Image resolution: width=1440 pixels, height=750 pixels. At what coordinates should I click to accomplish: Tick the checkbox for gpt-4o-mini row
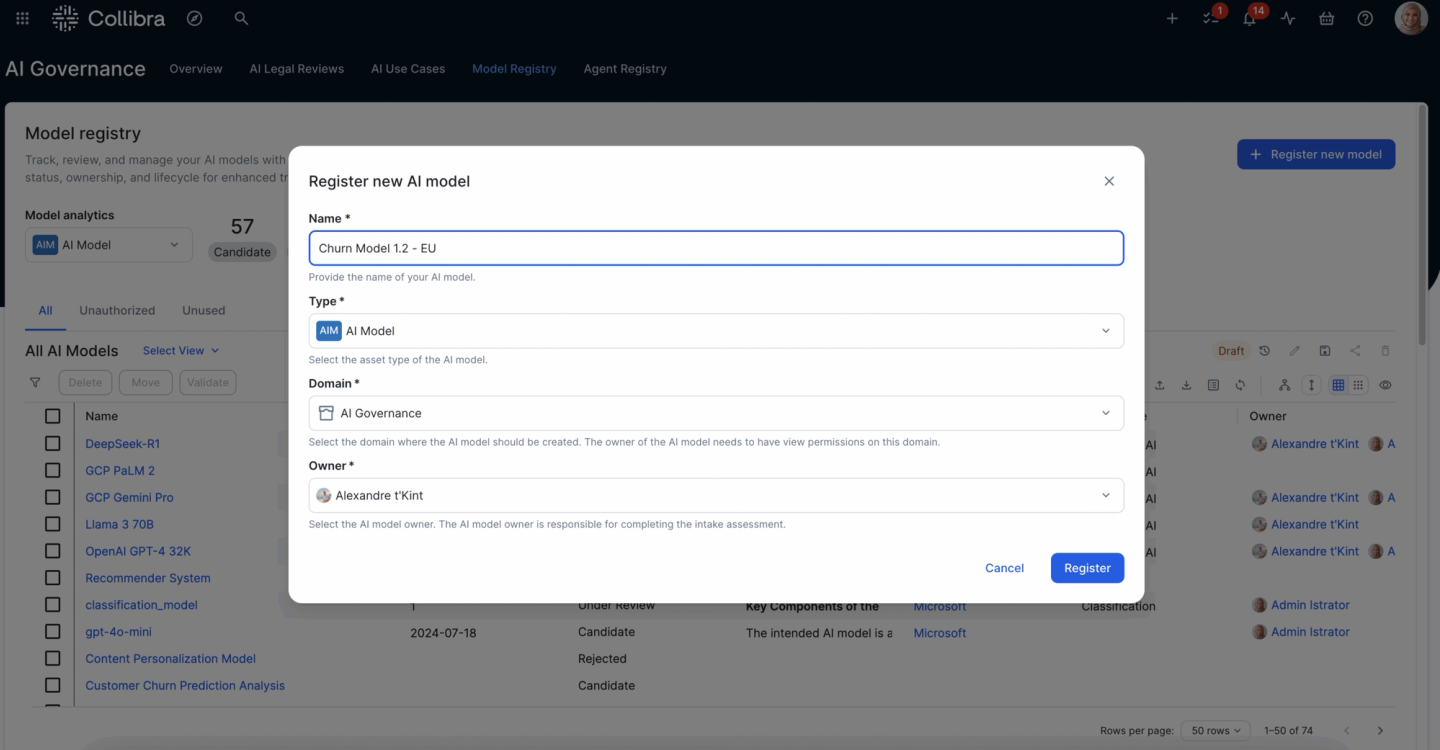[54, 631]
